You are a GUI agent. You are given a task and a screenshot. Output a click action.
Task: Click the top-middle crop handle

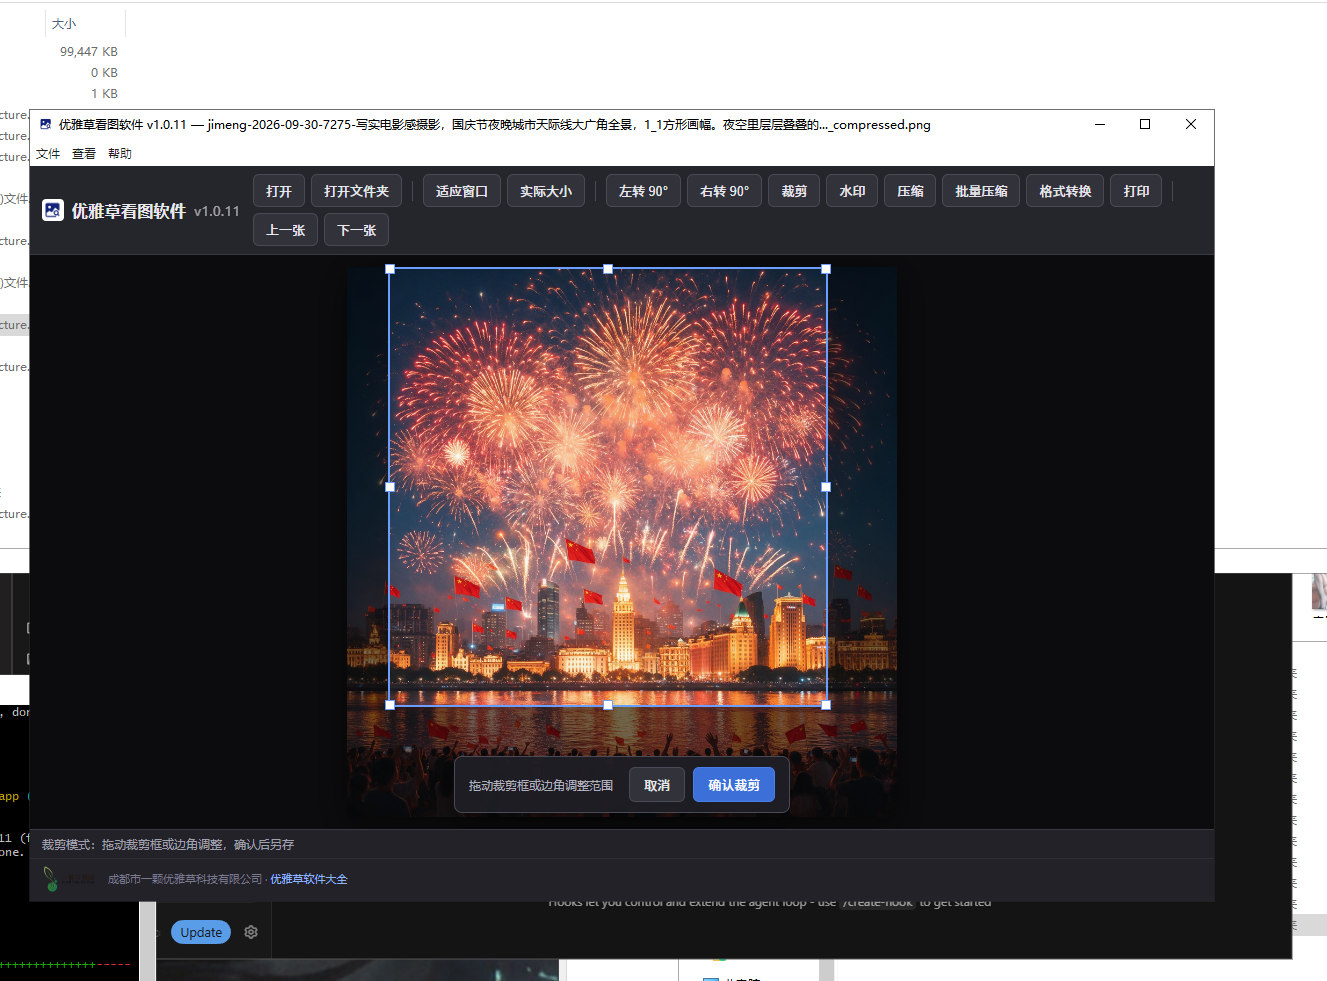pos(608,269)
